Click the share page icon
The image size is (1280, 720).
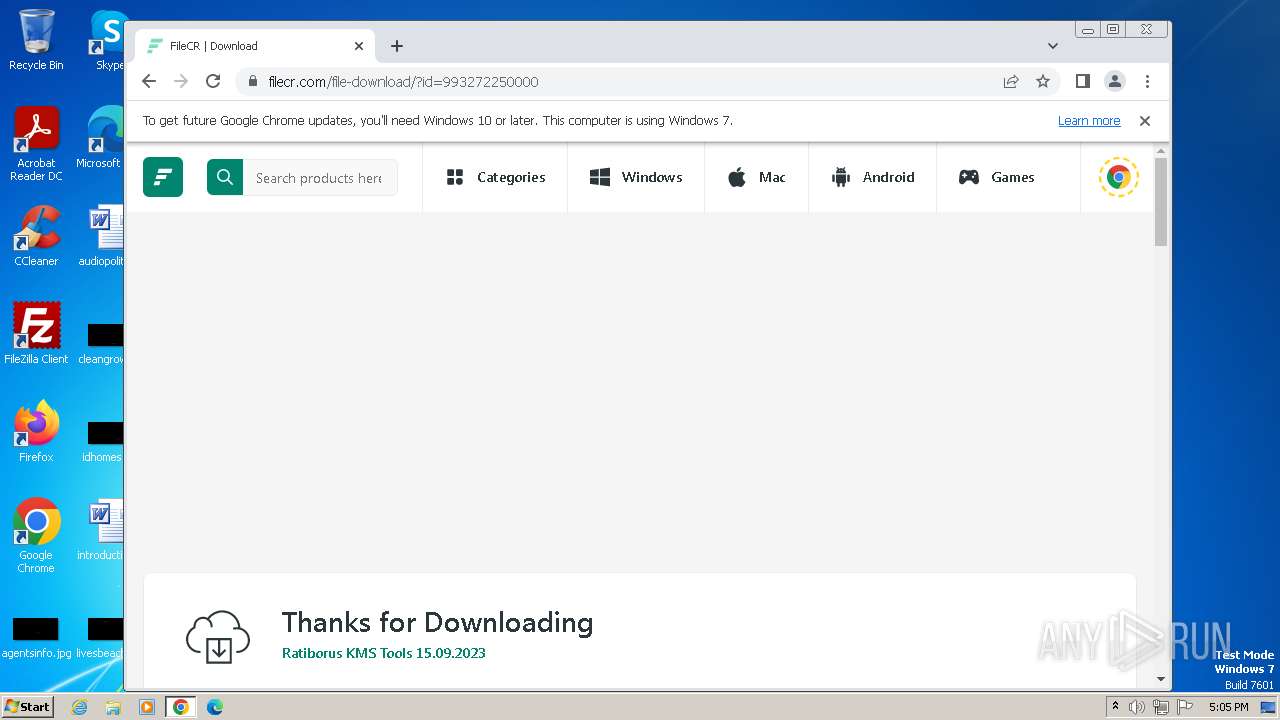[x=1011, y=81]
